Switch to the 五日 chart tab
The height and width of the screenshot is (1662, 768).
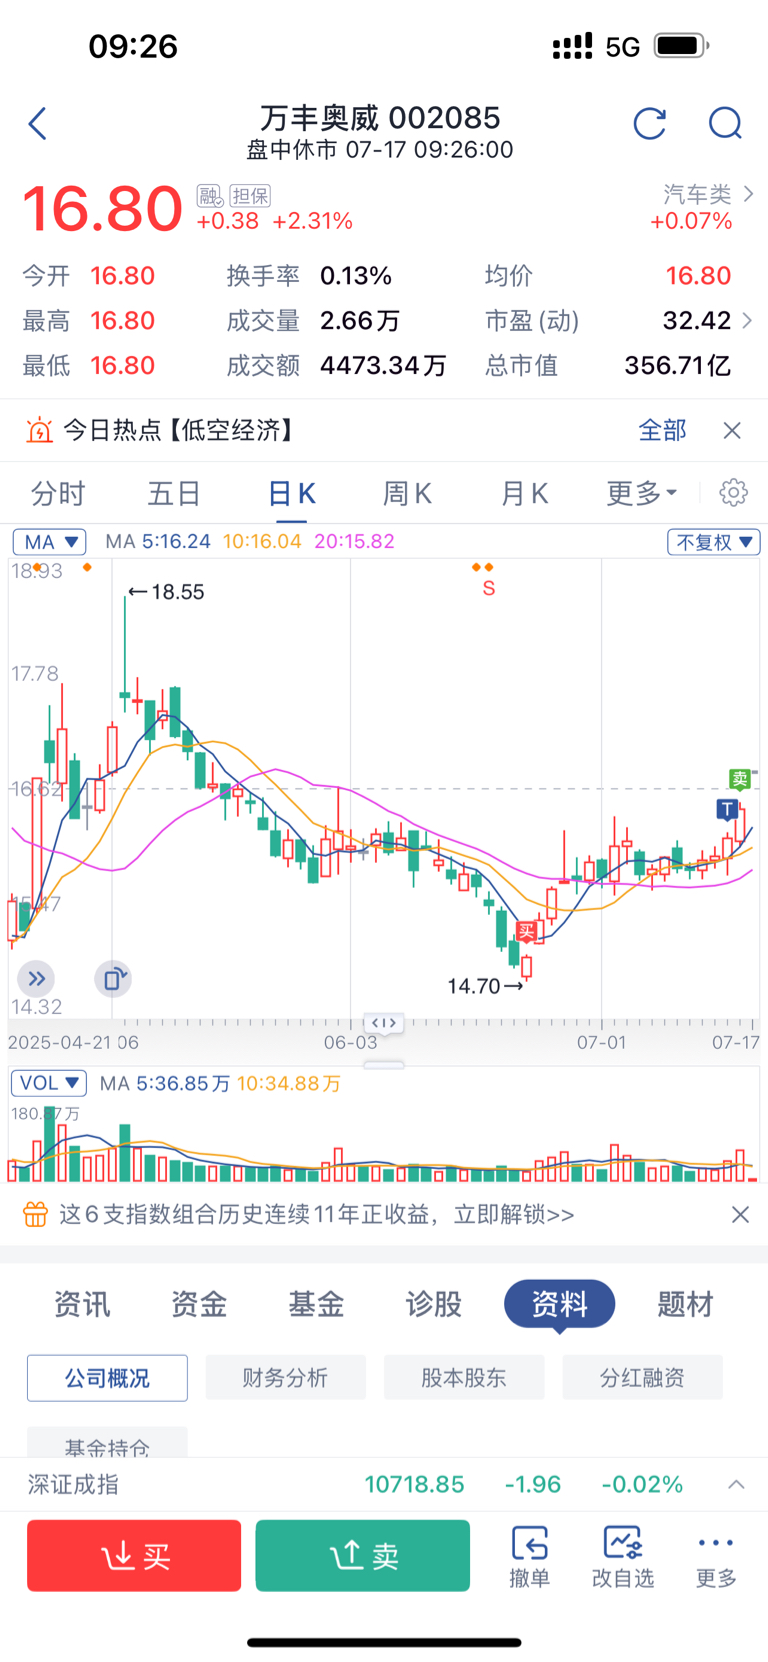click(x=174, y=494)
